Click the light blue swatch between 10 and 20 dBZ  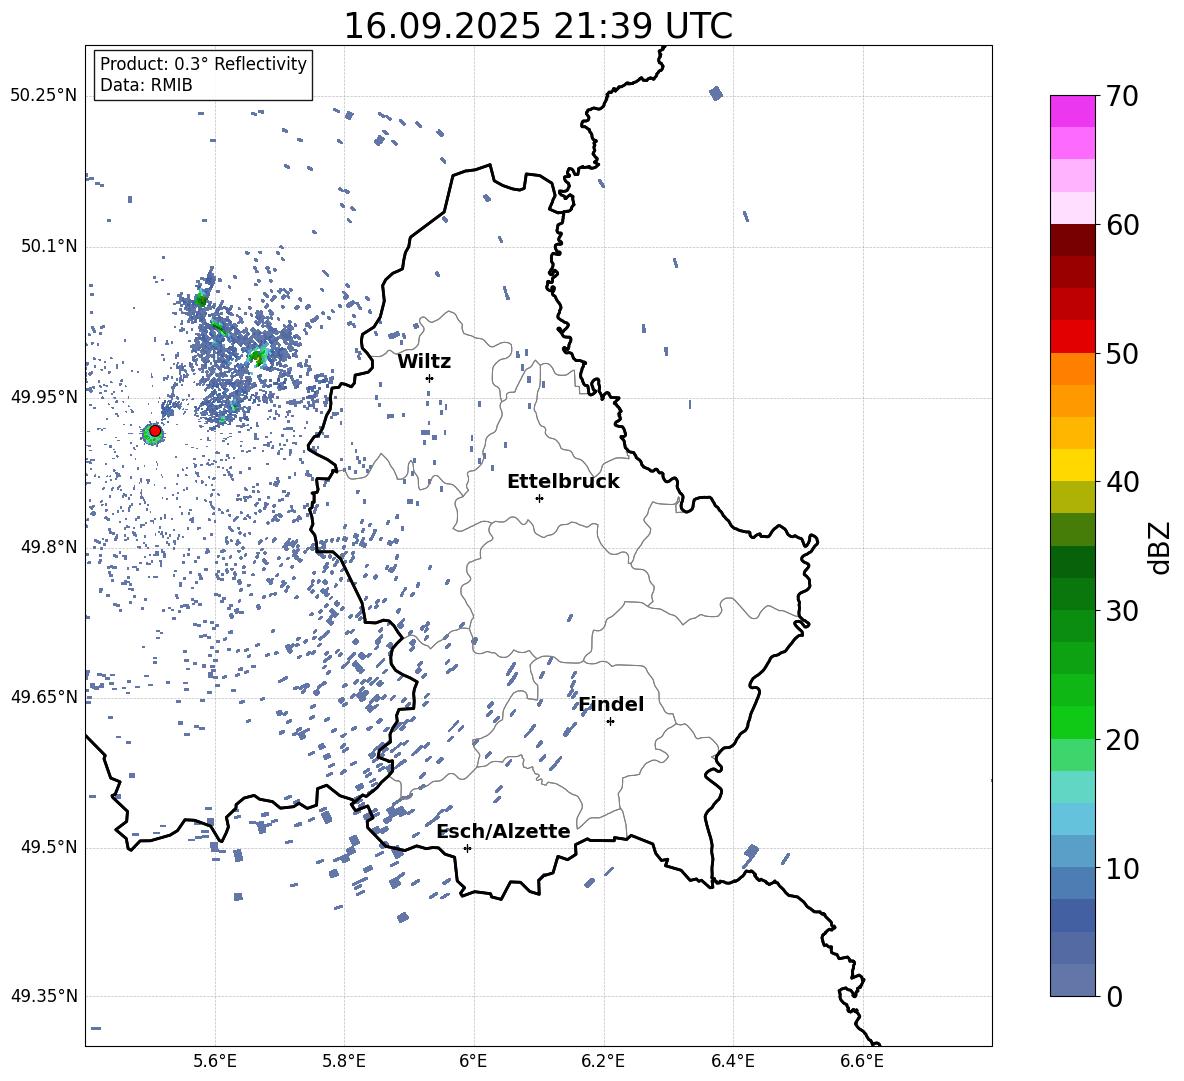pyautogui.click(x=1073, y=819)
